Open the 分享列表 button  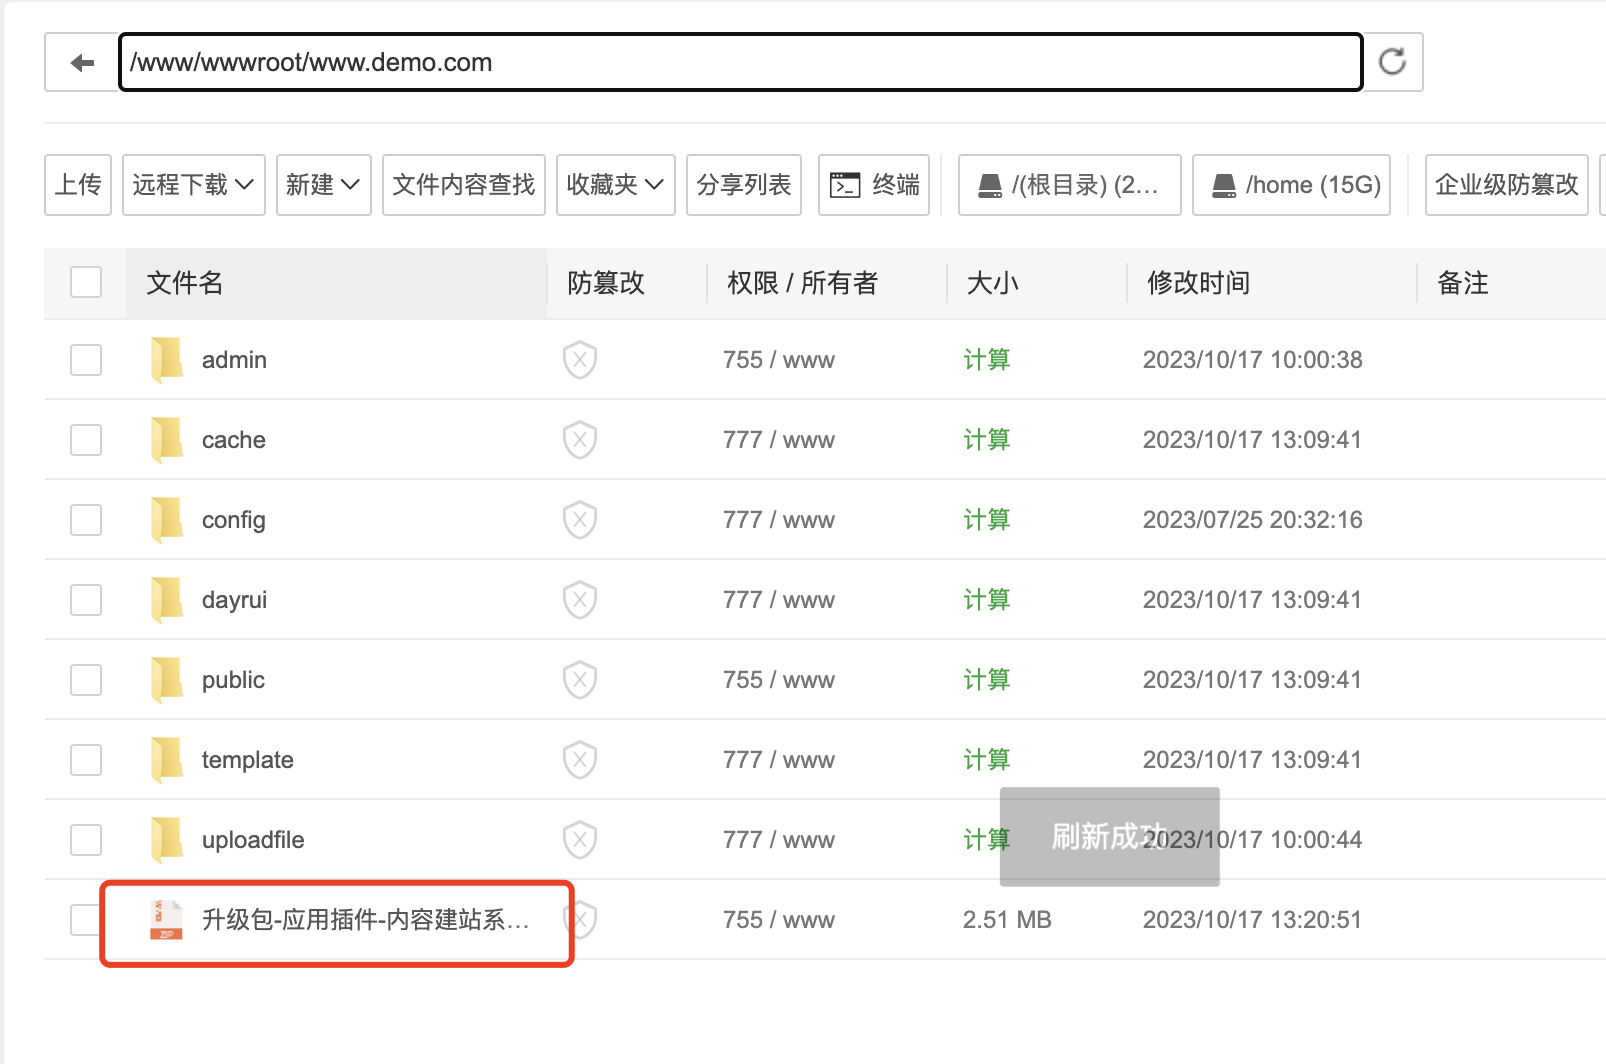click(x=744, y=185)
